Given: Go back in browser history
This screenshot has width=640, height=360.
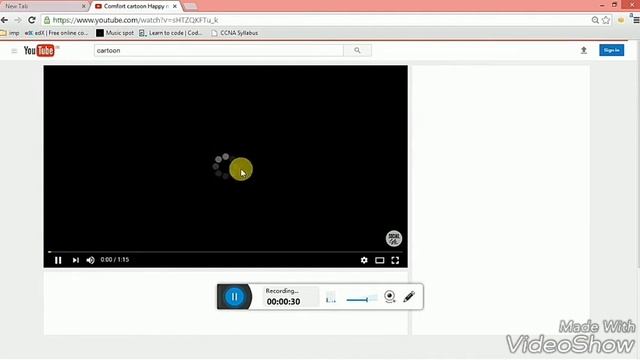Looking at the screenshot, I should pyautogui.click(x=4, y=20).
